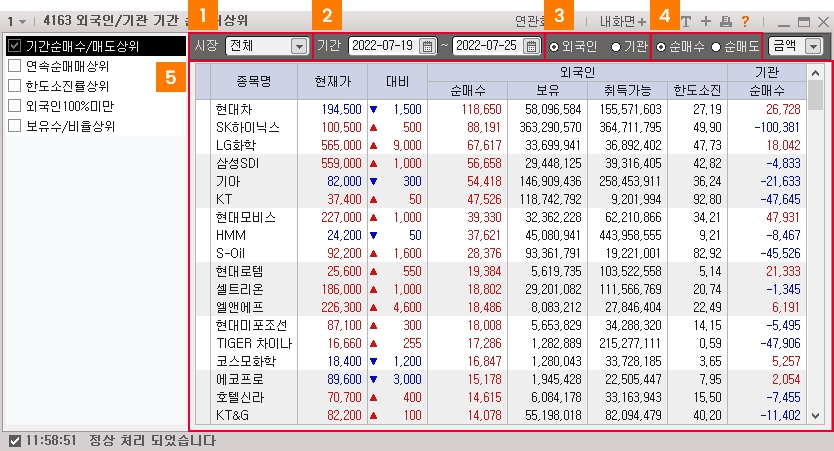Click the vertical scrollbar thumb
The width and height of the screenshot is (834, 451).
(x=815, y=95)
